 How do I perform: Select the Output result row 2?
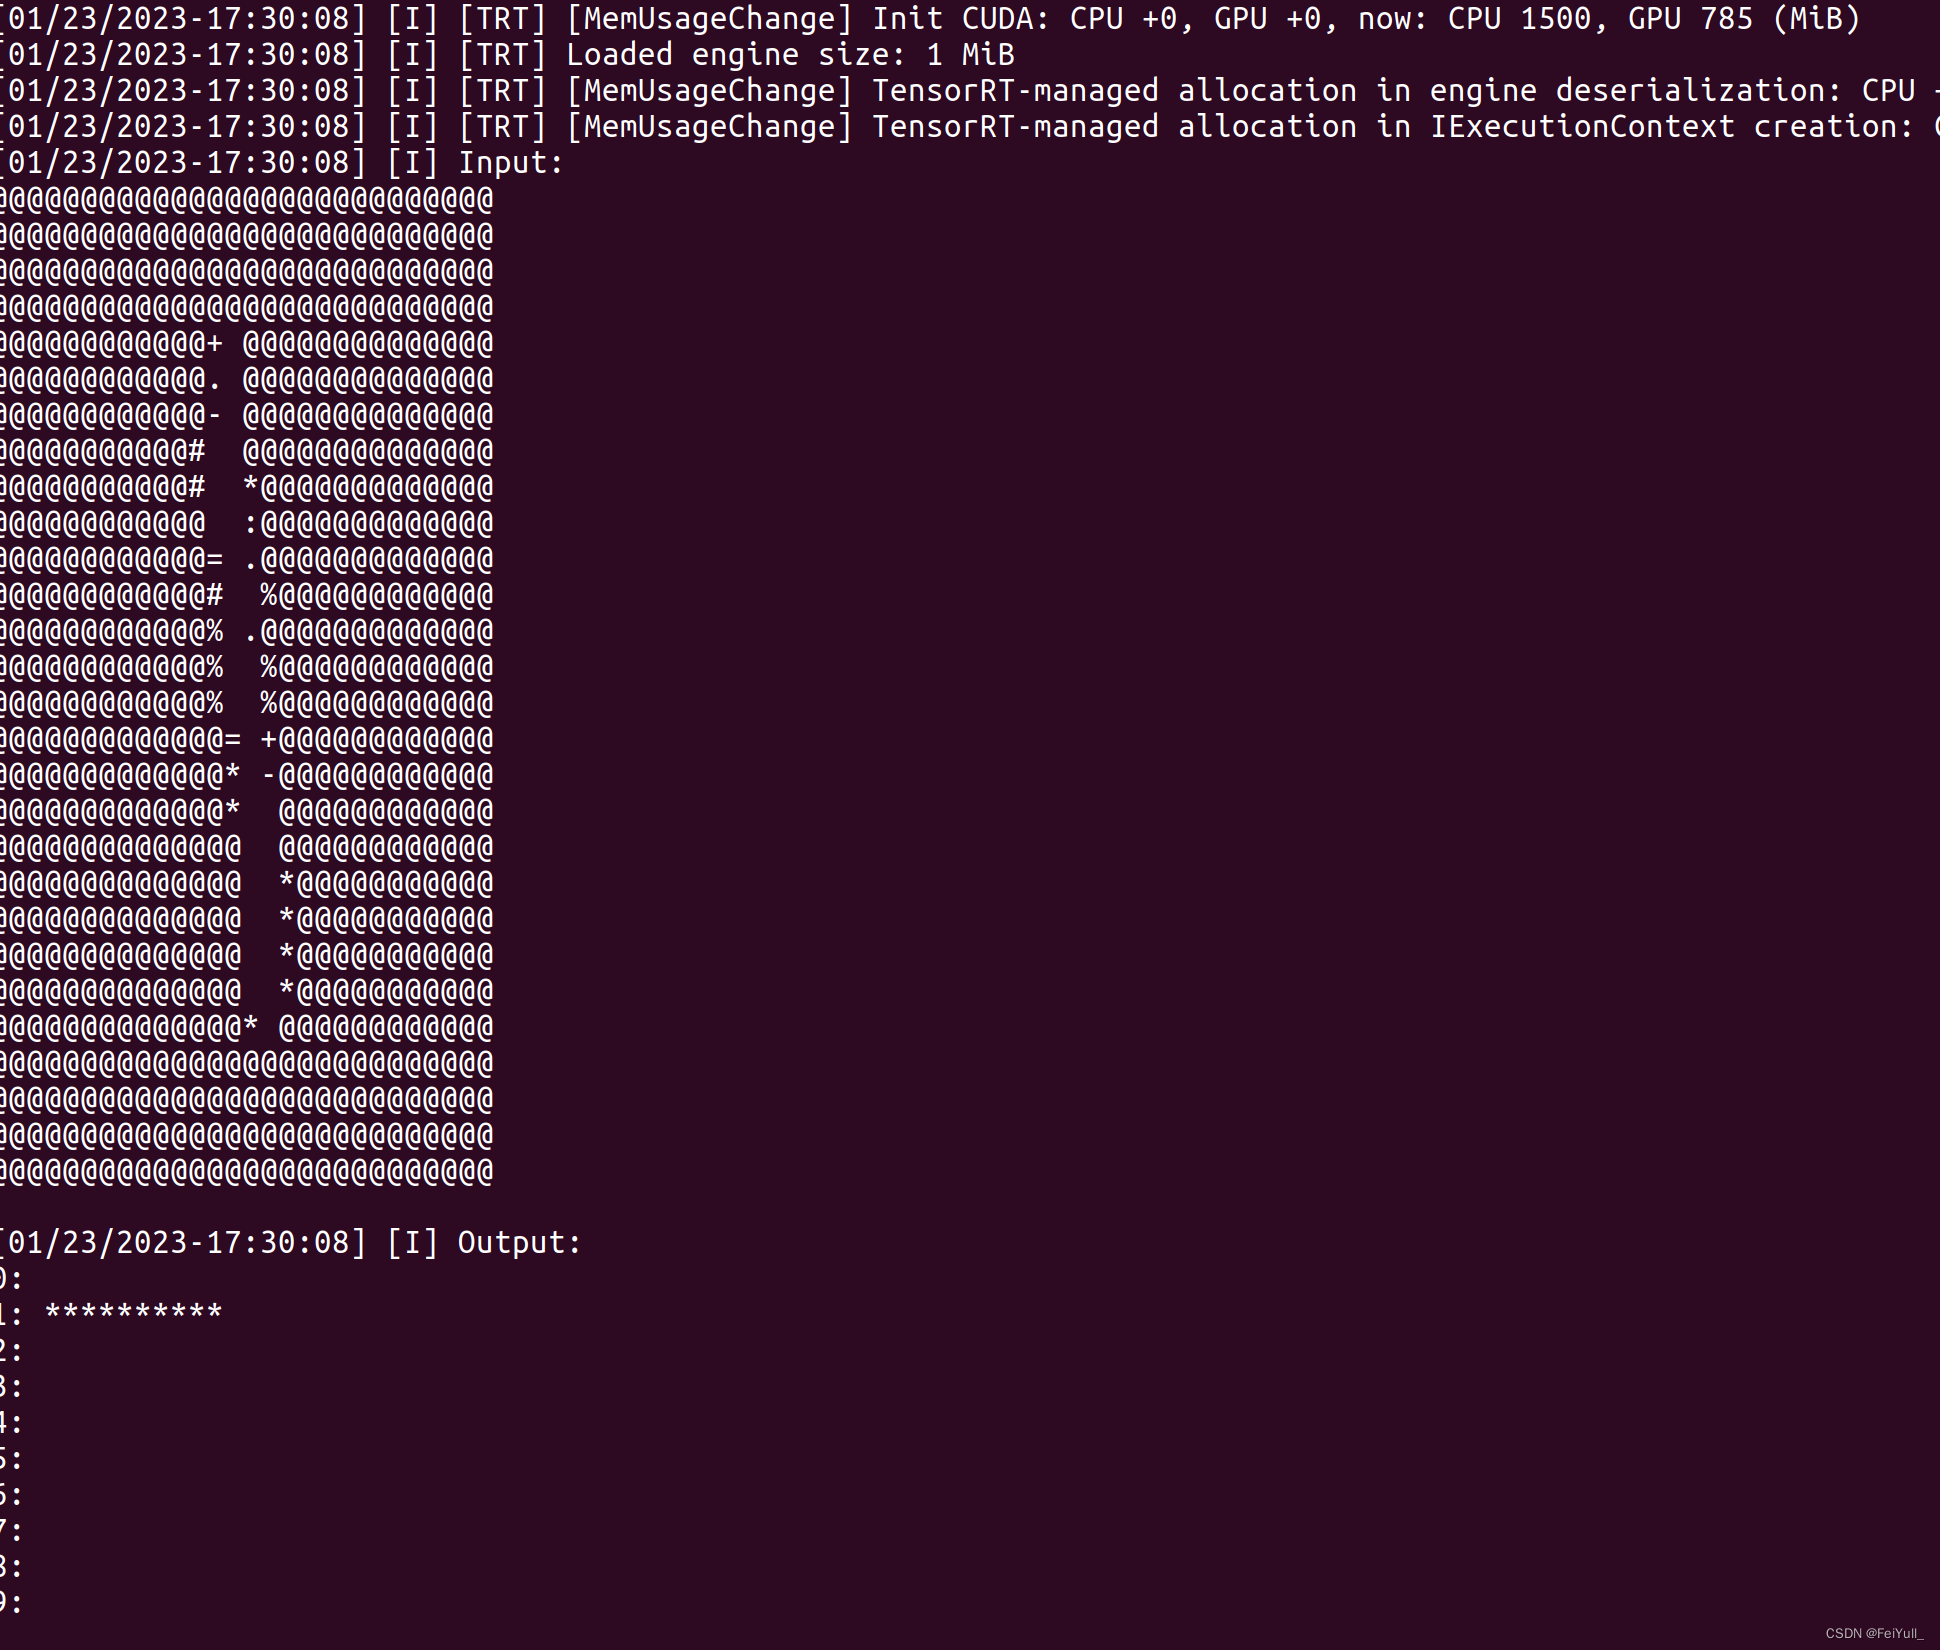coord(16,1349)
